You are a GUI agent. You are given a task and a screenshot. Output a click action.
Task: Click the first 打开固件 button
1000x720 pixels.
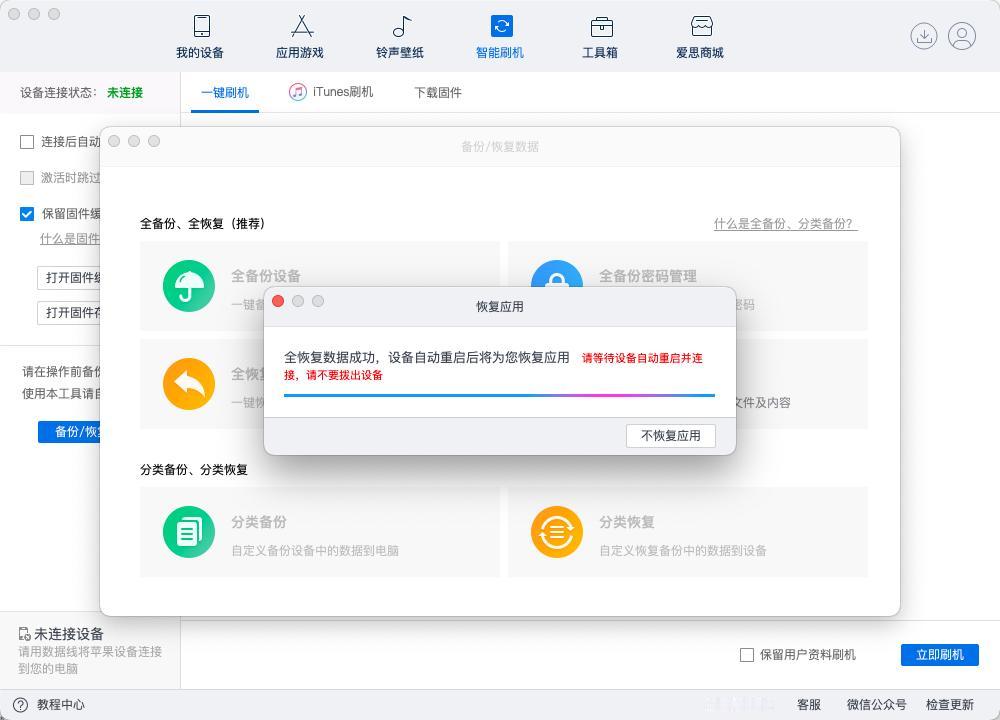tap(69, 277)
